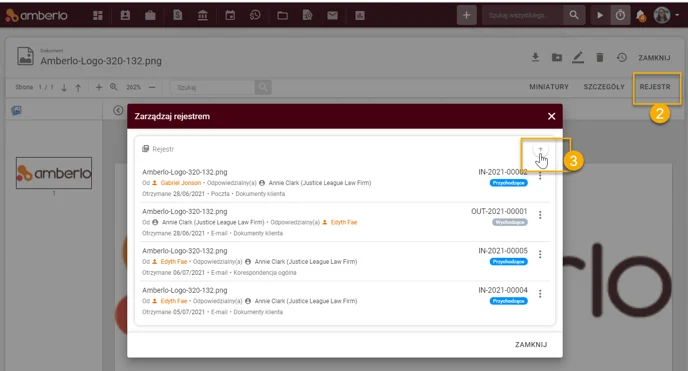This screenshot has width=688, height=371.
Task: Click Przychodzące badge under IN-2021-00005
Action: pos(509,262)
